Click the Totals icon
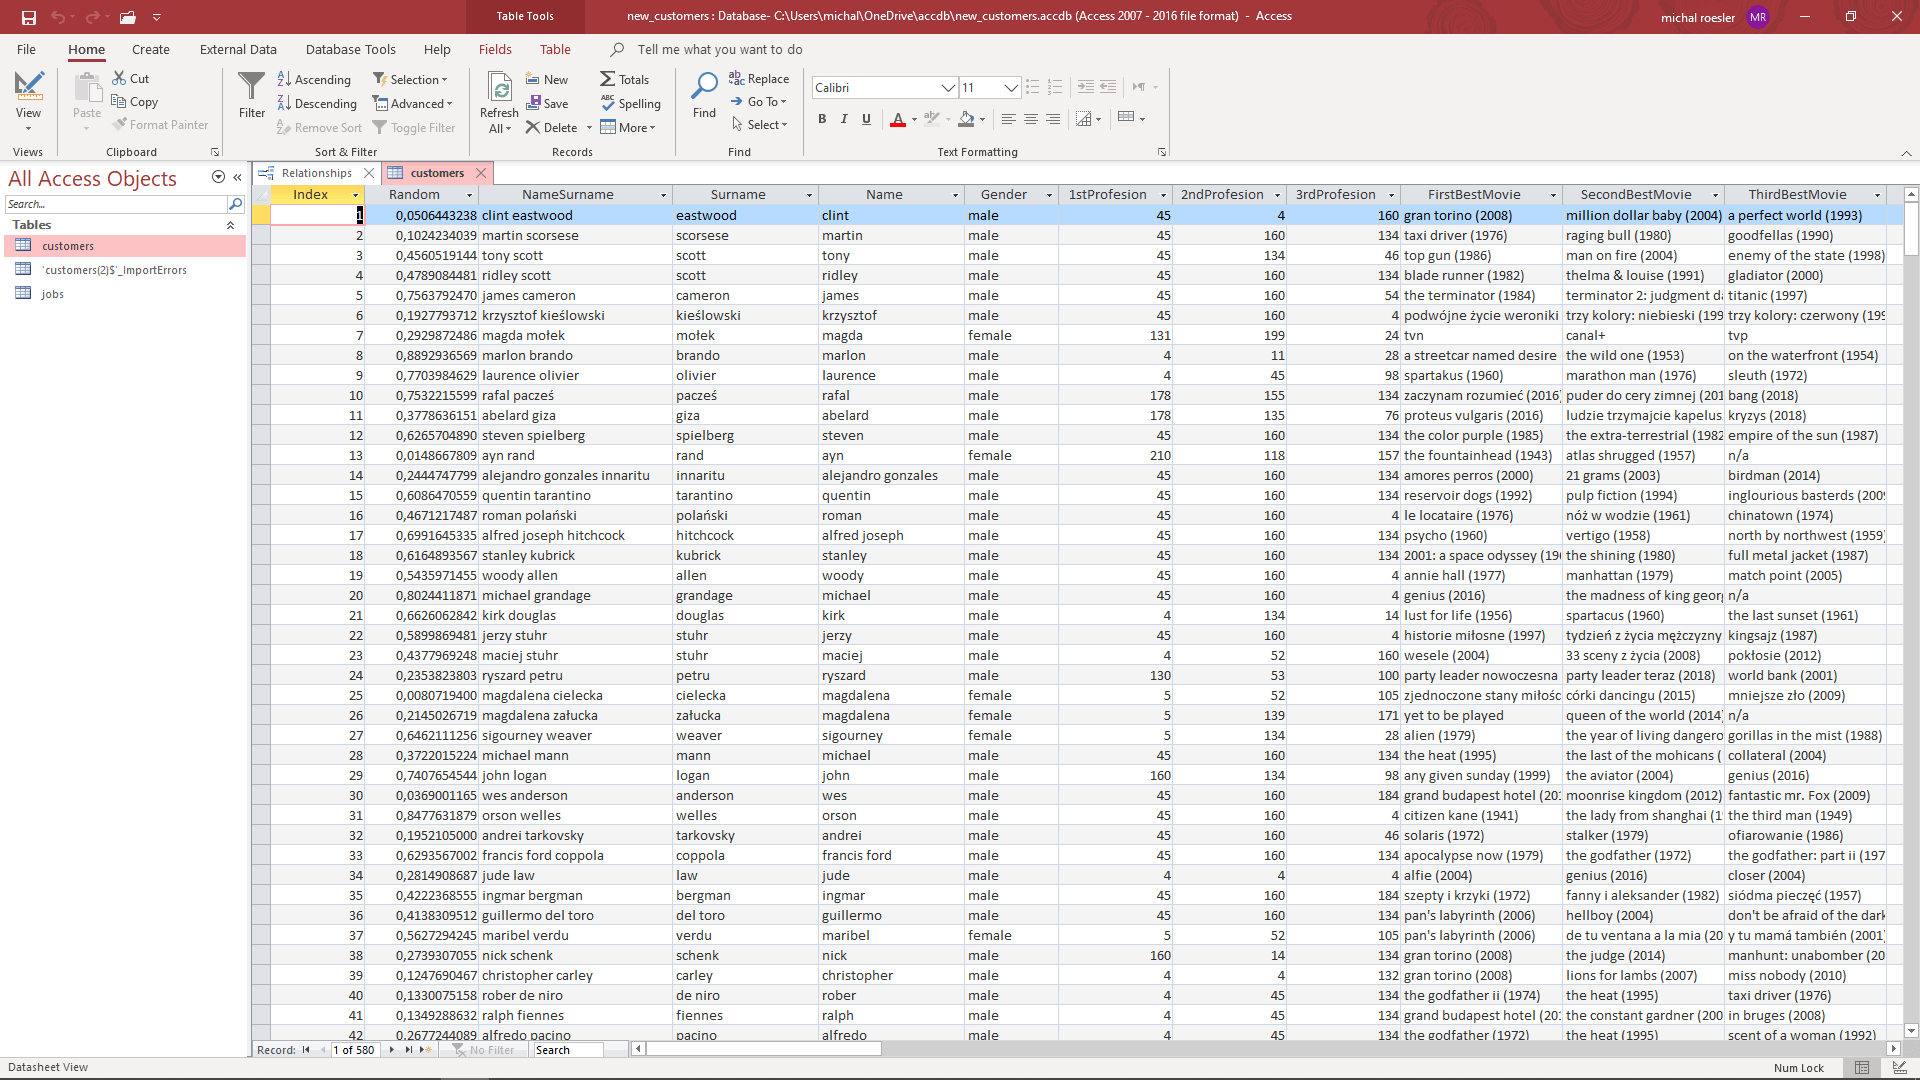1920x1080 pixels. click(x=625, y=78)
